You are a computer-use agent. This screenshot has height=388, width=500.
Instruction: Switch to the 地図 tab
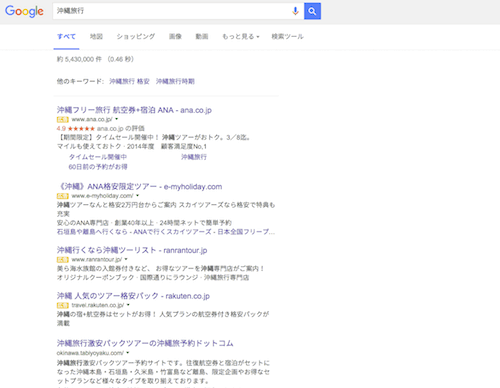[x=96, y=36]
